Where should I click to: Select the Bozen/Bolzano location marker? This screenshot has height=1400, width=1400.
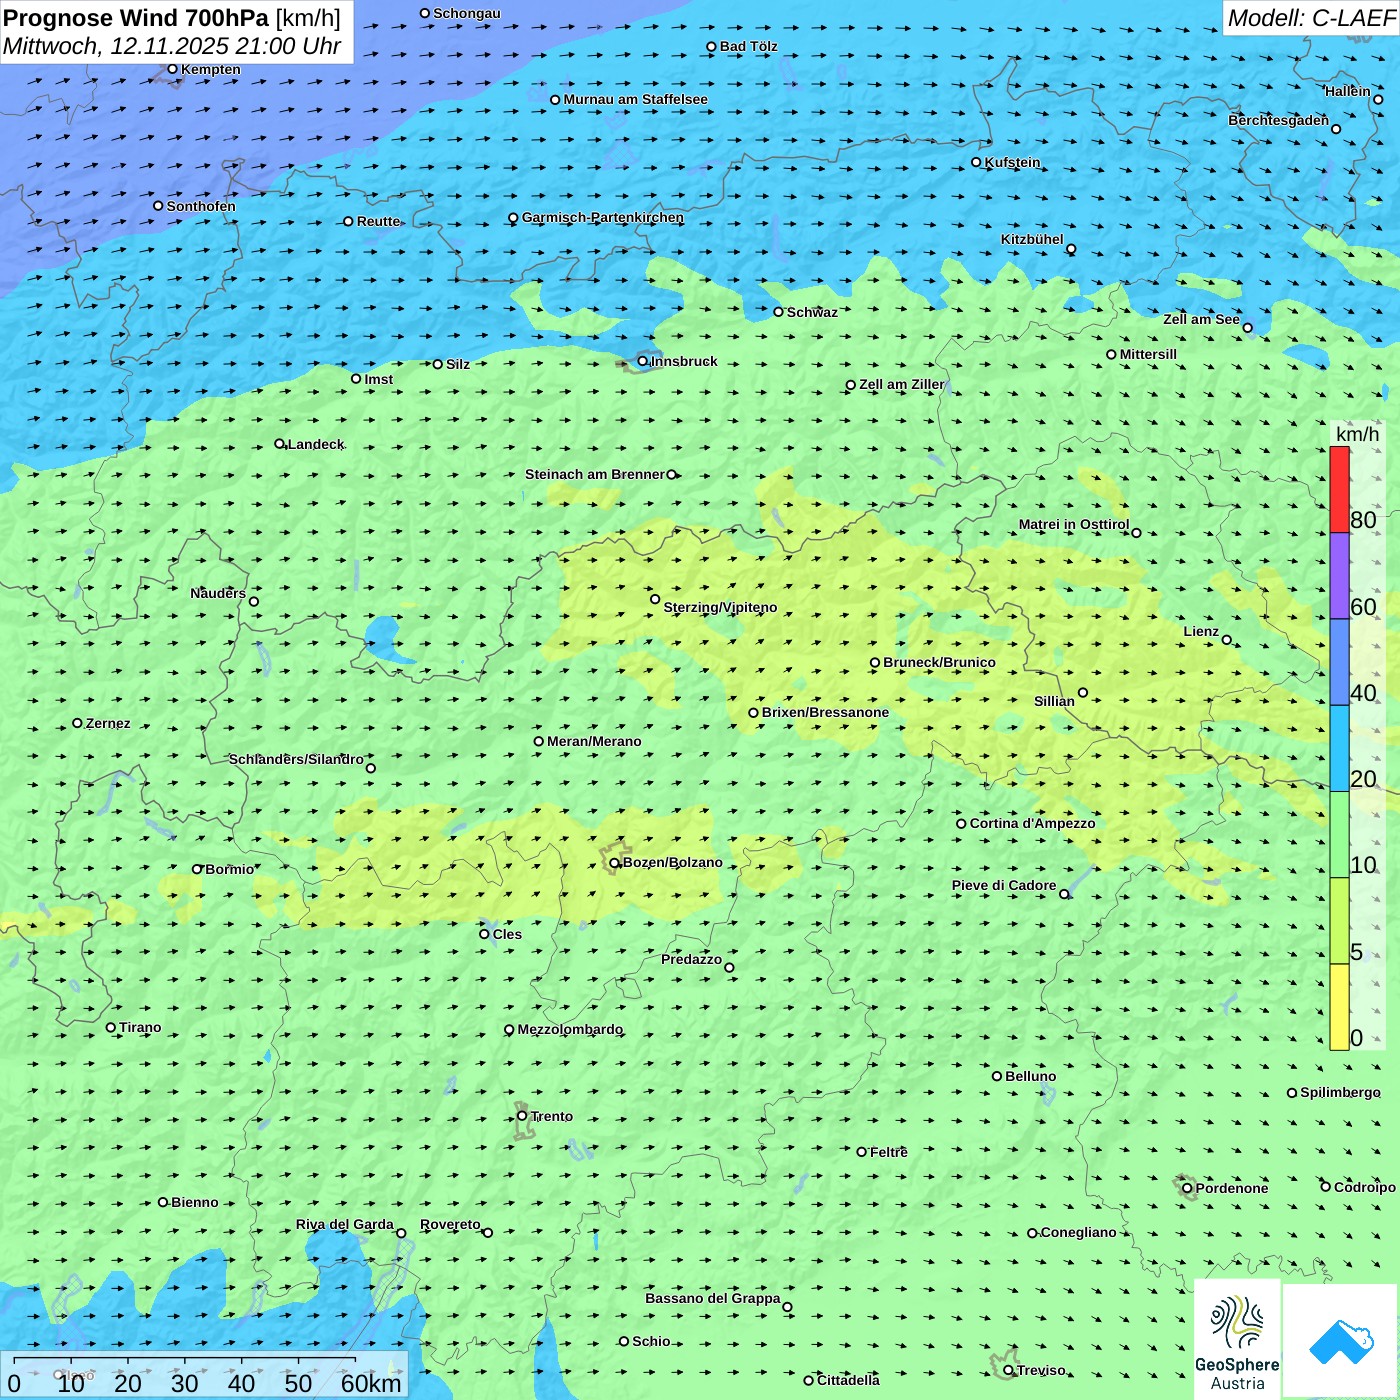pyautogui.click(x=614, y=863)
